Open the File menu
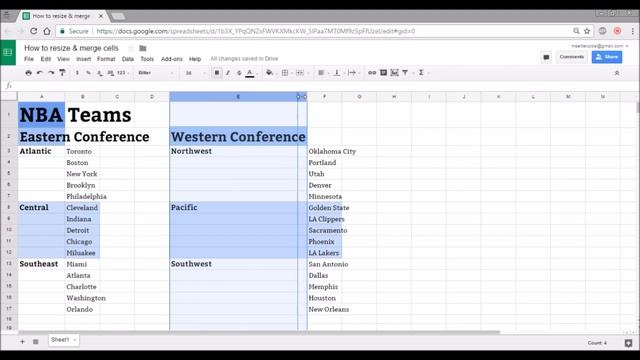This screenshot has width=640, height=360. pos(29,59)
